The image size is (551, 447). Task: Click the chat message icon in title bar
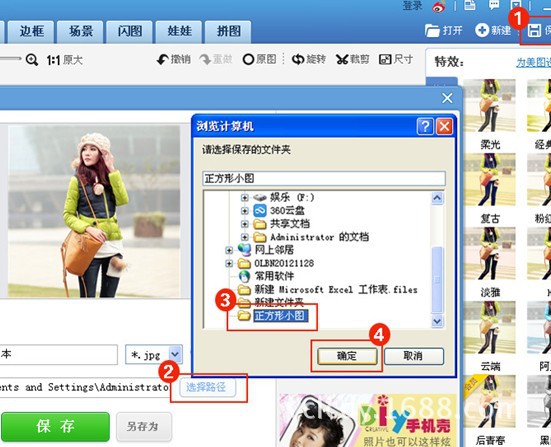point(494,5)
